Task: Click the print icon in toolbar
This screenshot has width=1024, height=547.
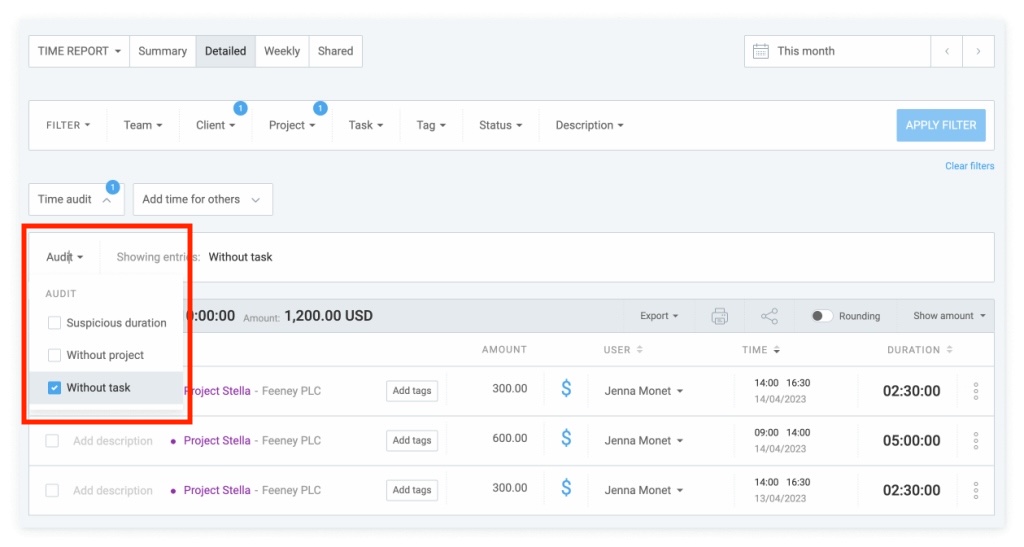Action: point(719,316)
